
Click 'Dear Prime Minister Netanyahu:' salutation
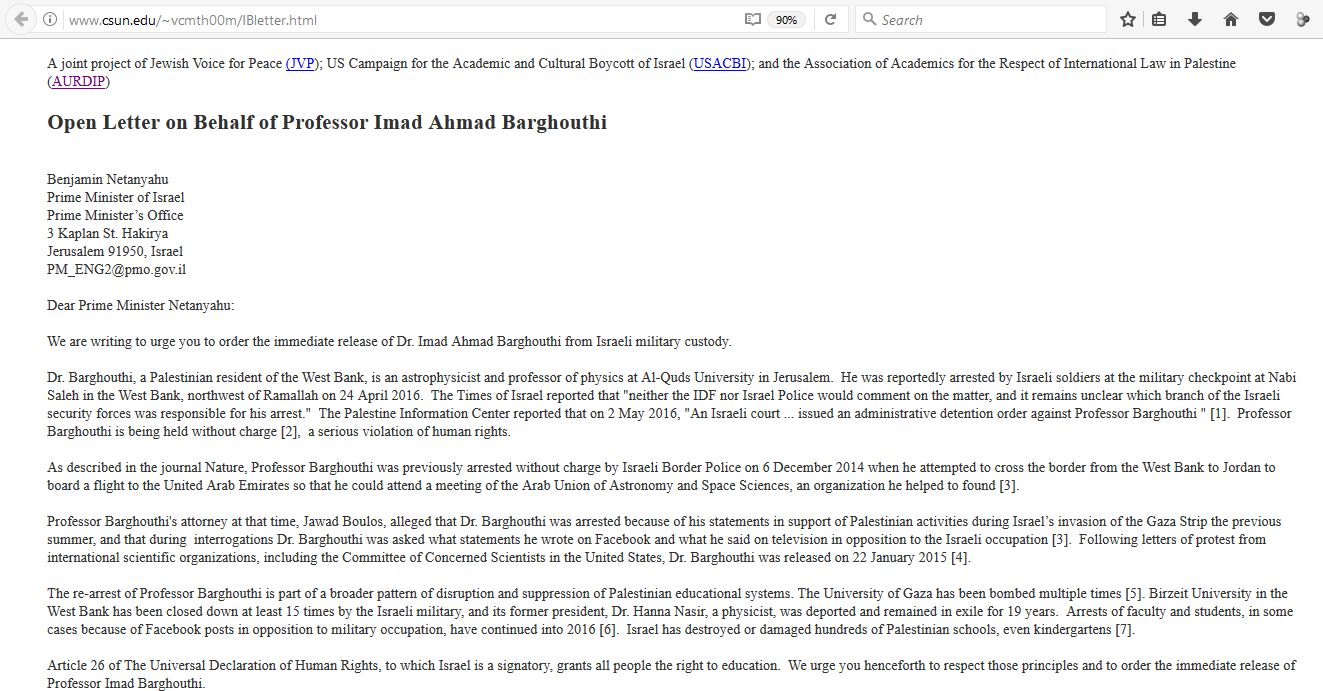141,305
